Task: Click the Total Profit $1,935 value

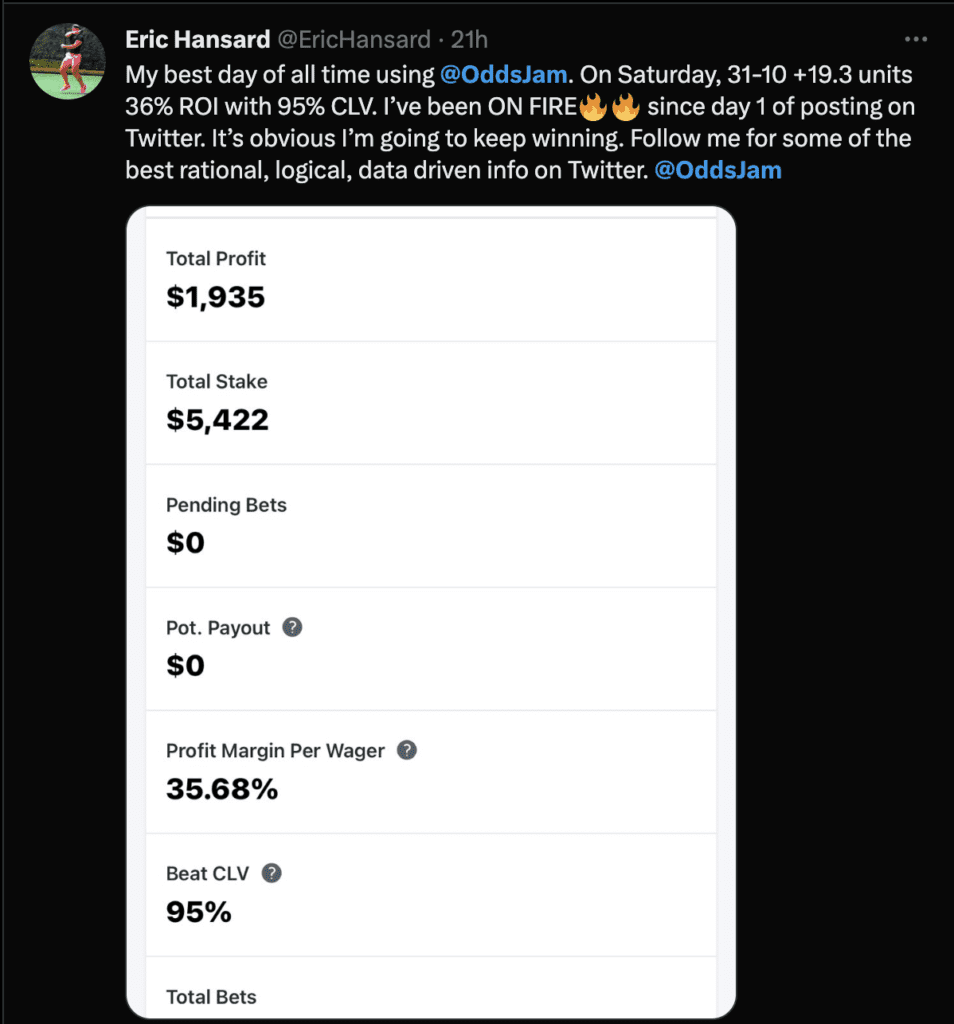Action: pos(215,297)
